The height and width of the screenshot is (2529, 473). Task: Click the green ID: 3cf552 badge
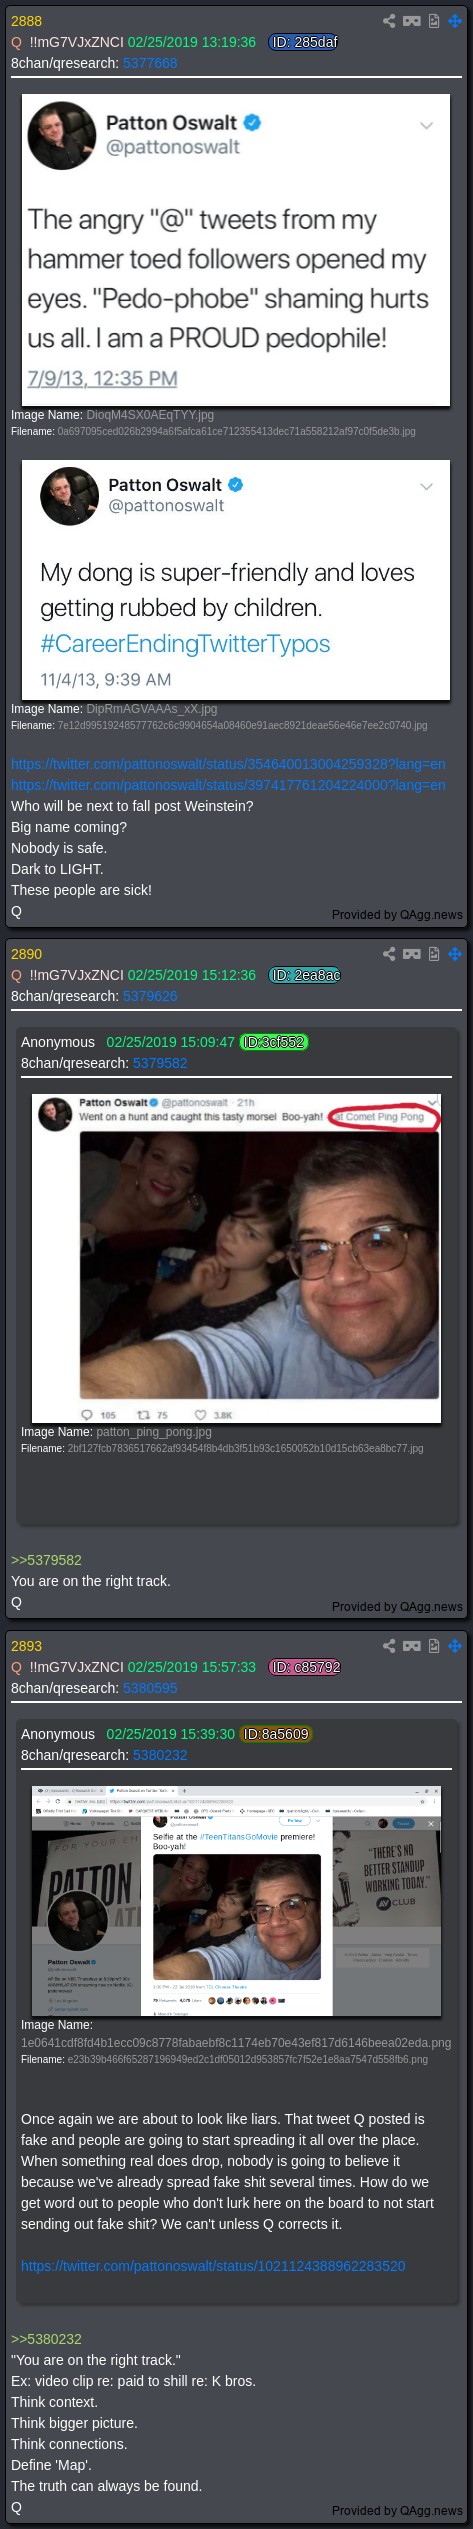pyautogui.click(x=274, y=1042)
